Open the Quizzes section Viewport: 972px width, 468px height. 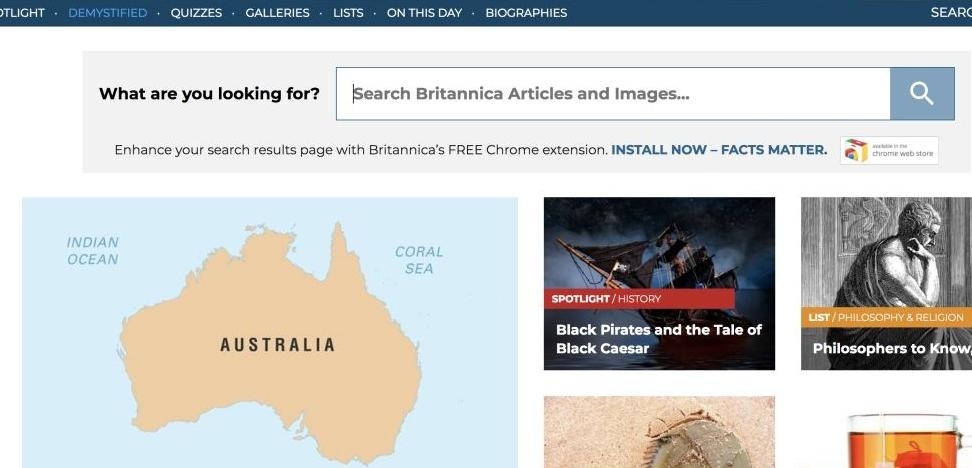[x=196, y=12]
